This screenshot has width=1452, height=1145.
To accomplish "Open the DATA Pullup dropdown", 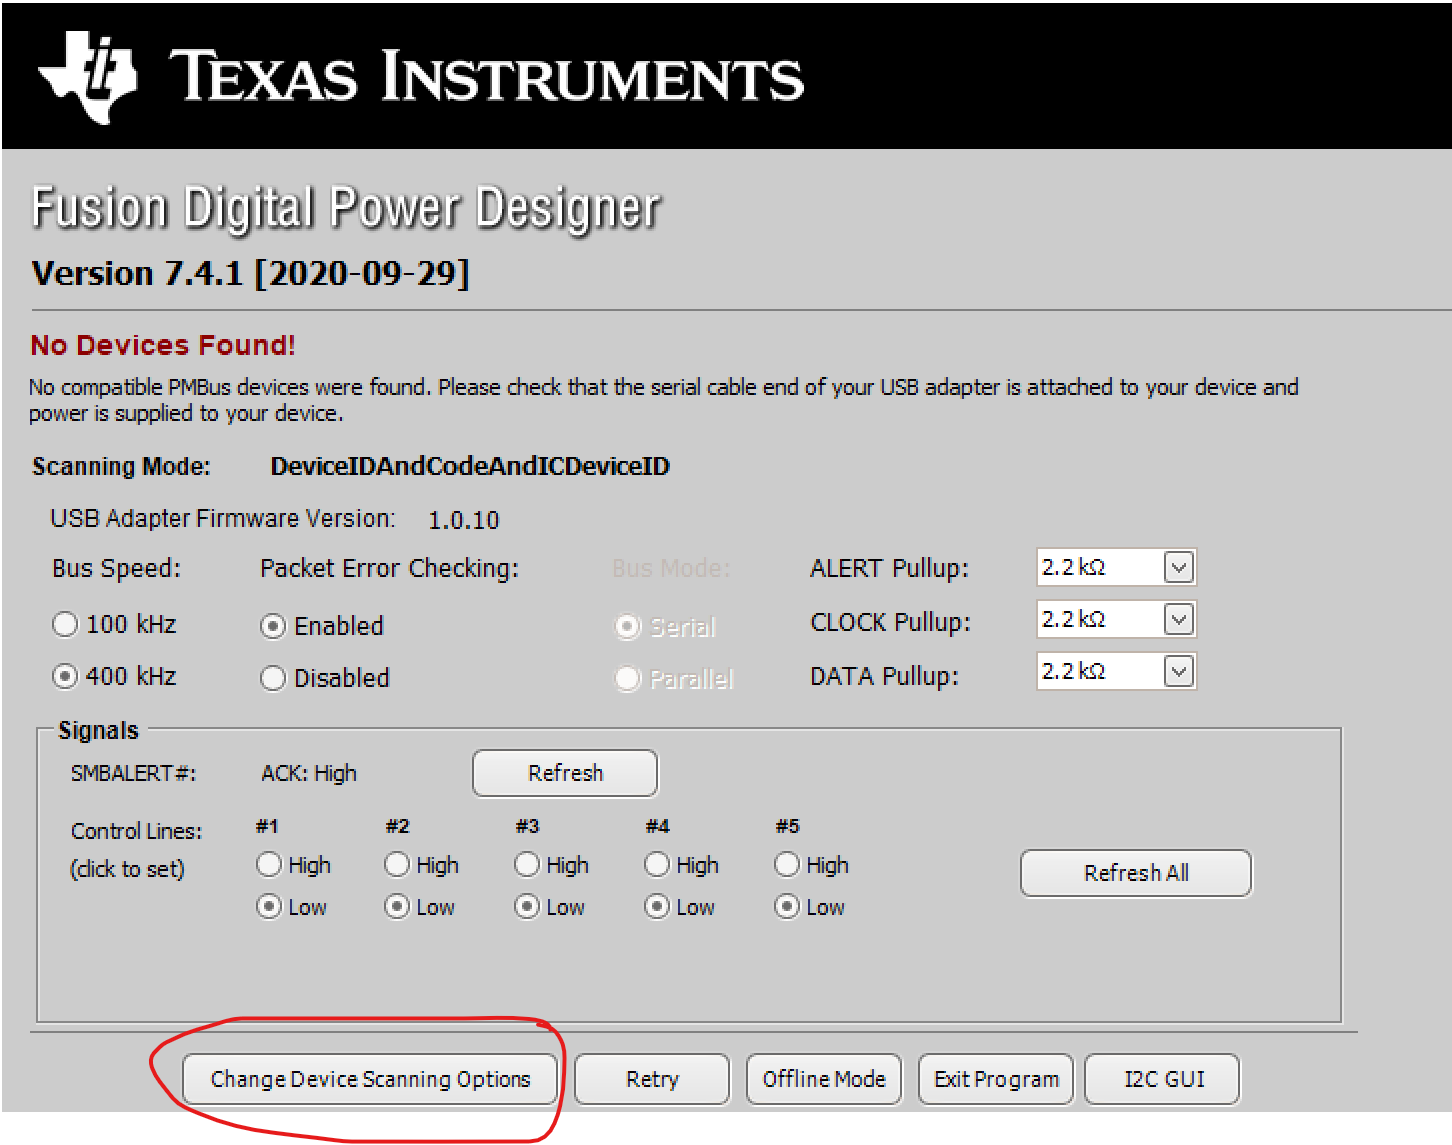I will (x=1179, y=672).
